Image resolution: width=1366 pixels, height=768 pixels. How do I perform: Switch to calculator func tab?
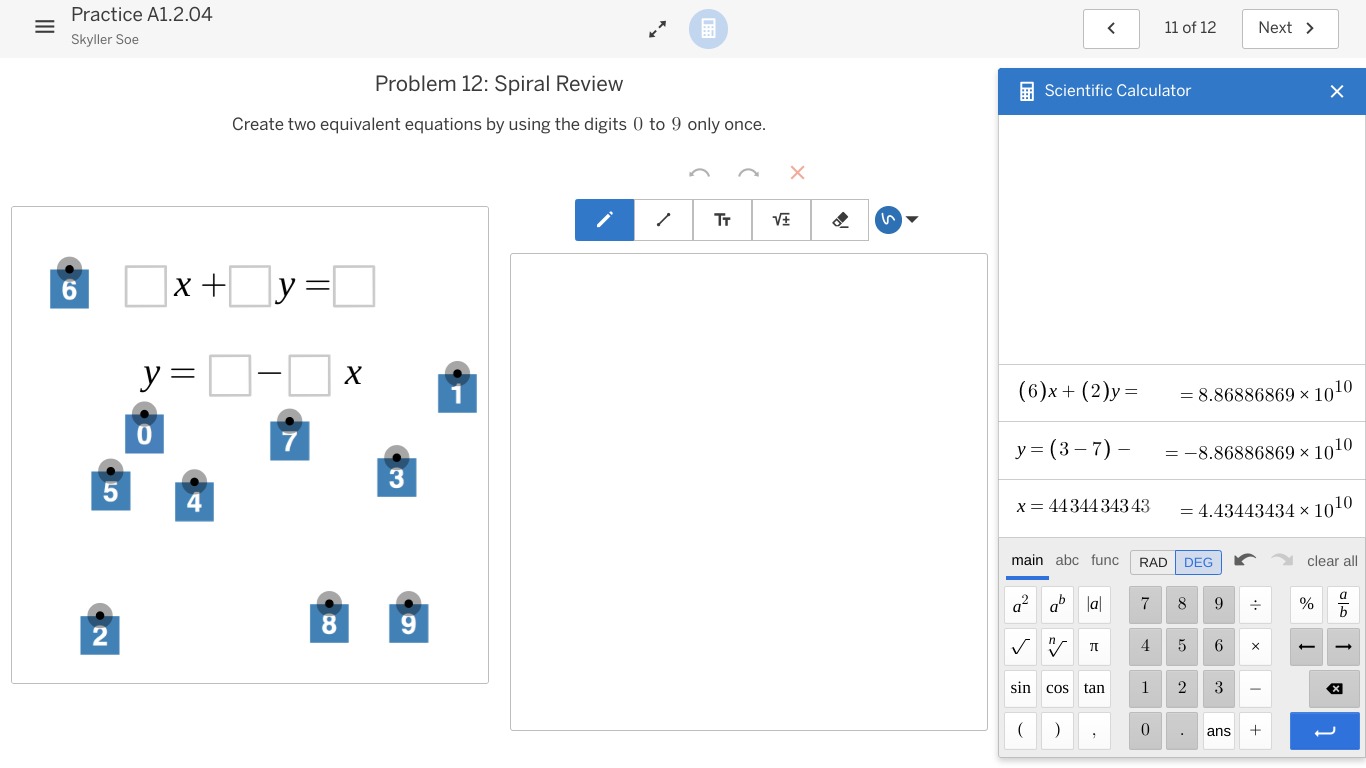click(1105, 561)
